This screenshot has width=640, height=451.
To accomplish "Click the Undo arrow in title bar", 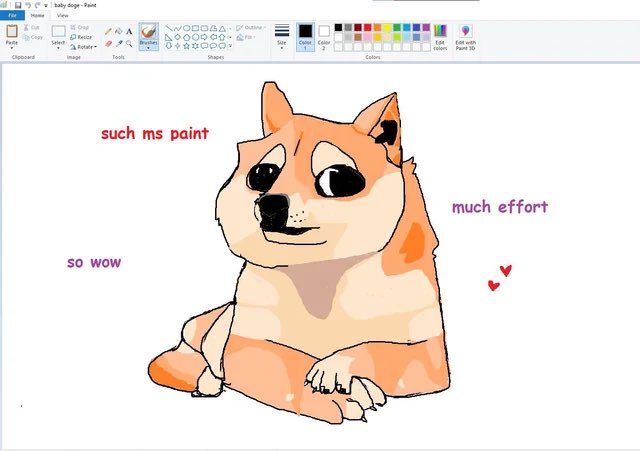I will pyautogui.click(x=28, y=5).
